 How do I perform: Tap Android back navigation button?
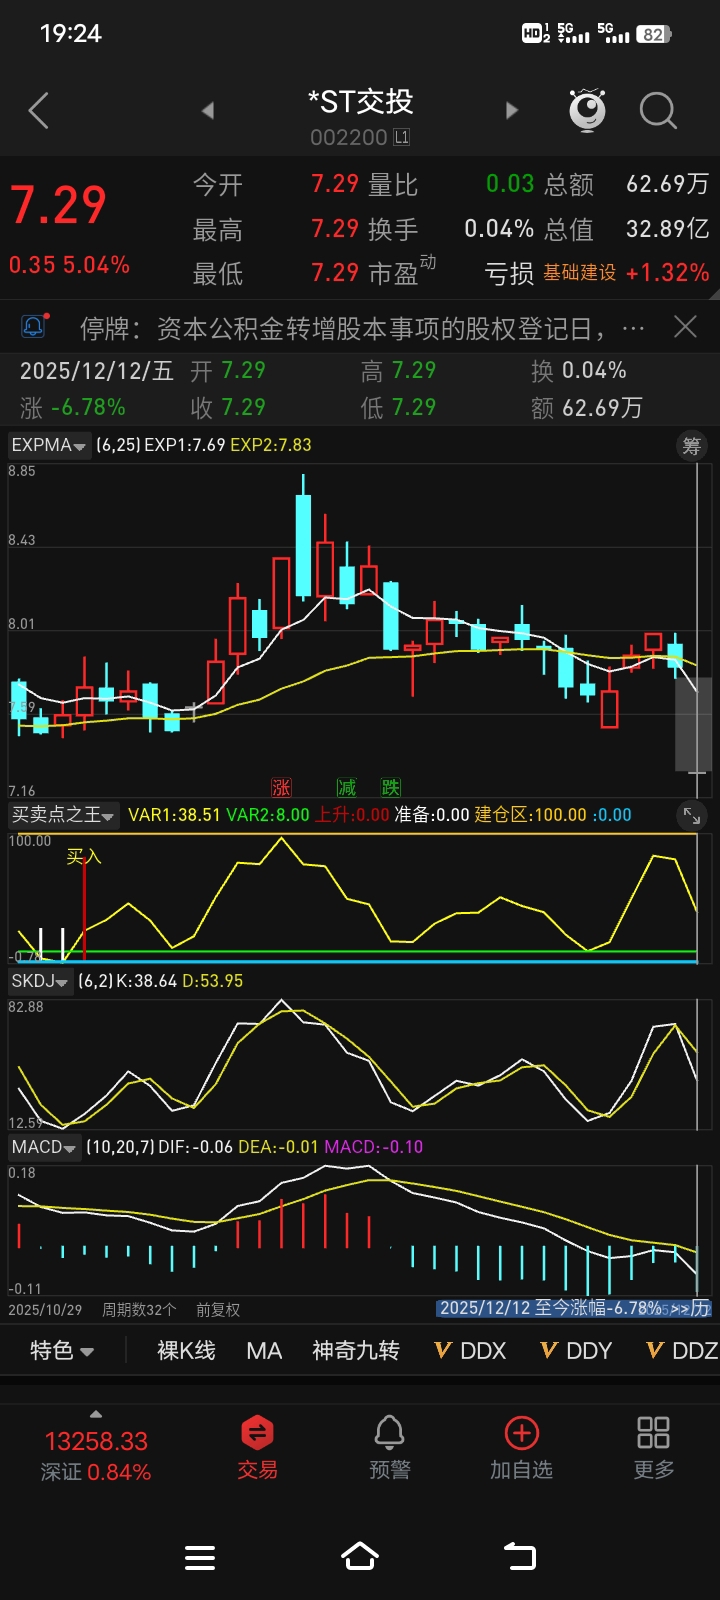(520, 1557)
